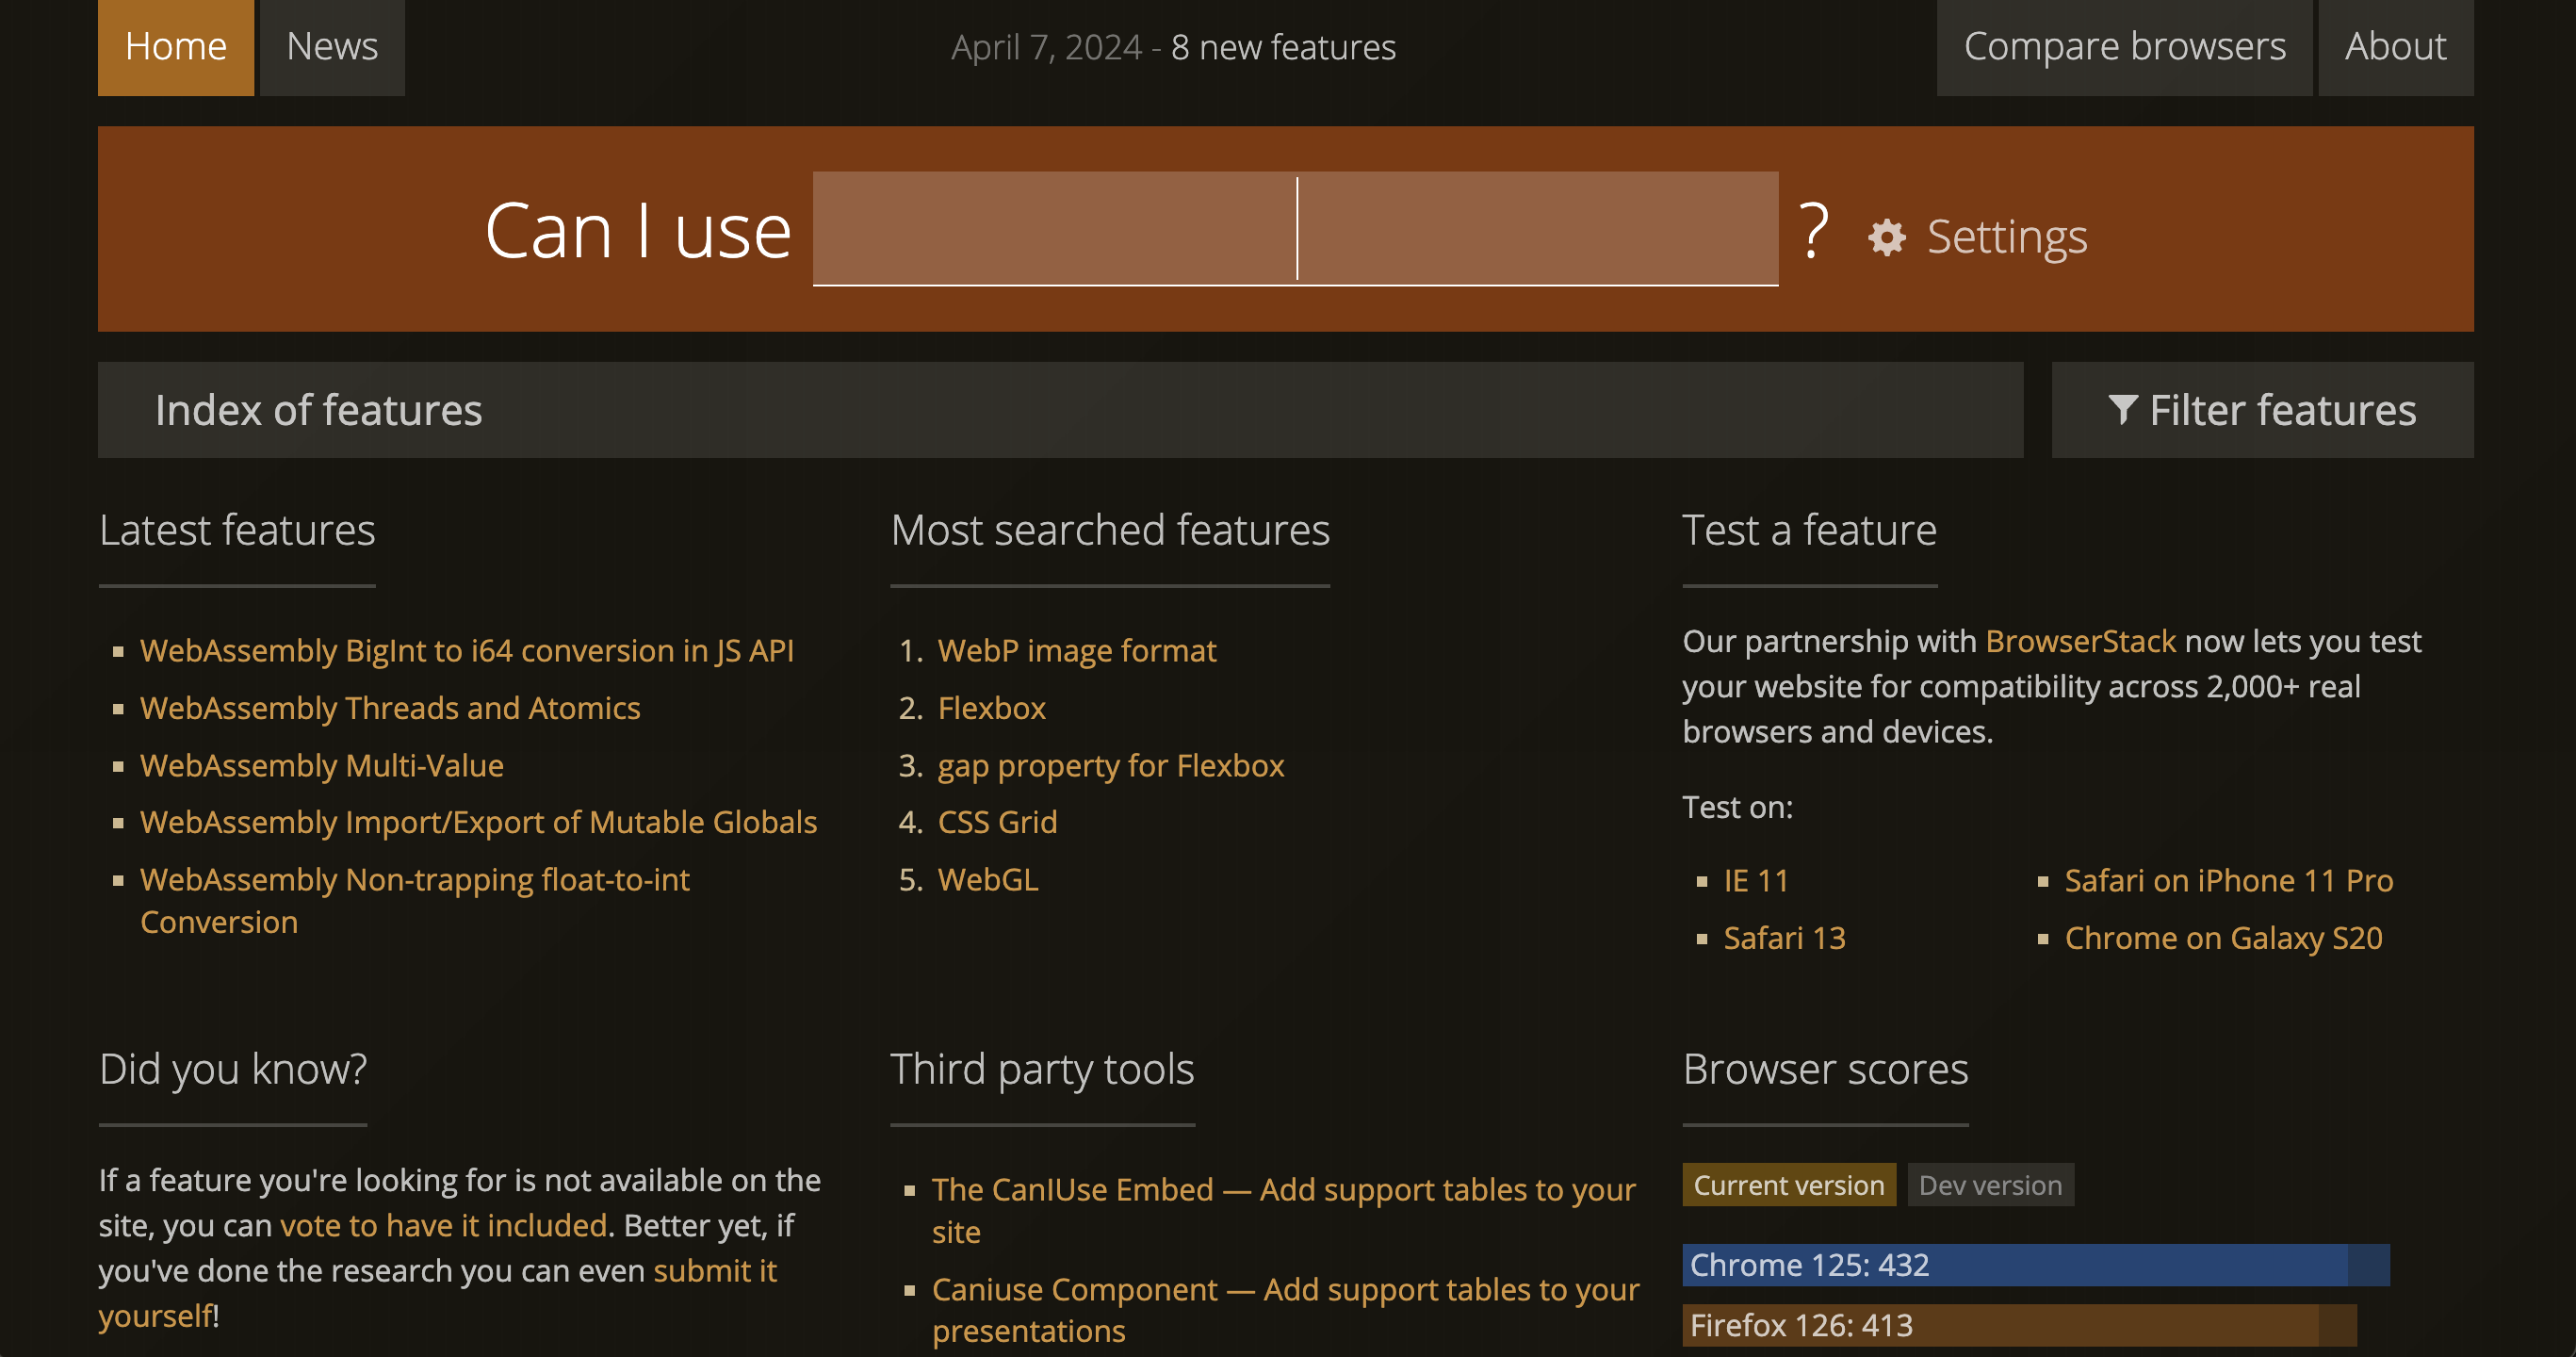Open WebP image format feature
Image resolution: width=2576 pixels, height=1357 pixels.
tap(1076, 651)
